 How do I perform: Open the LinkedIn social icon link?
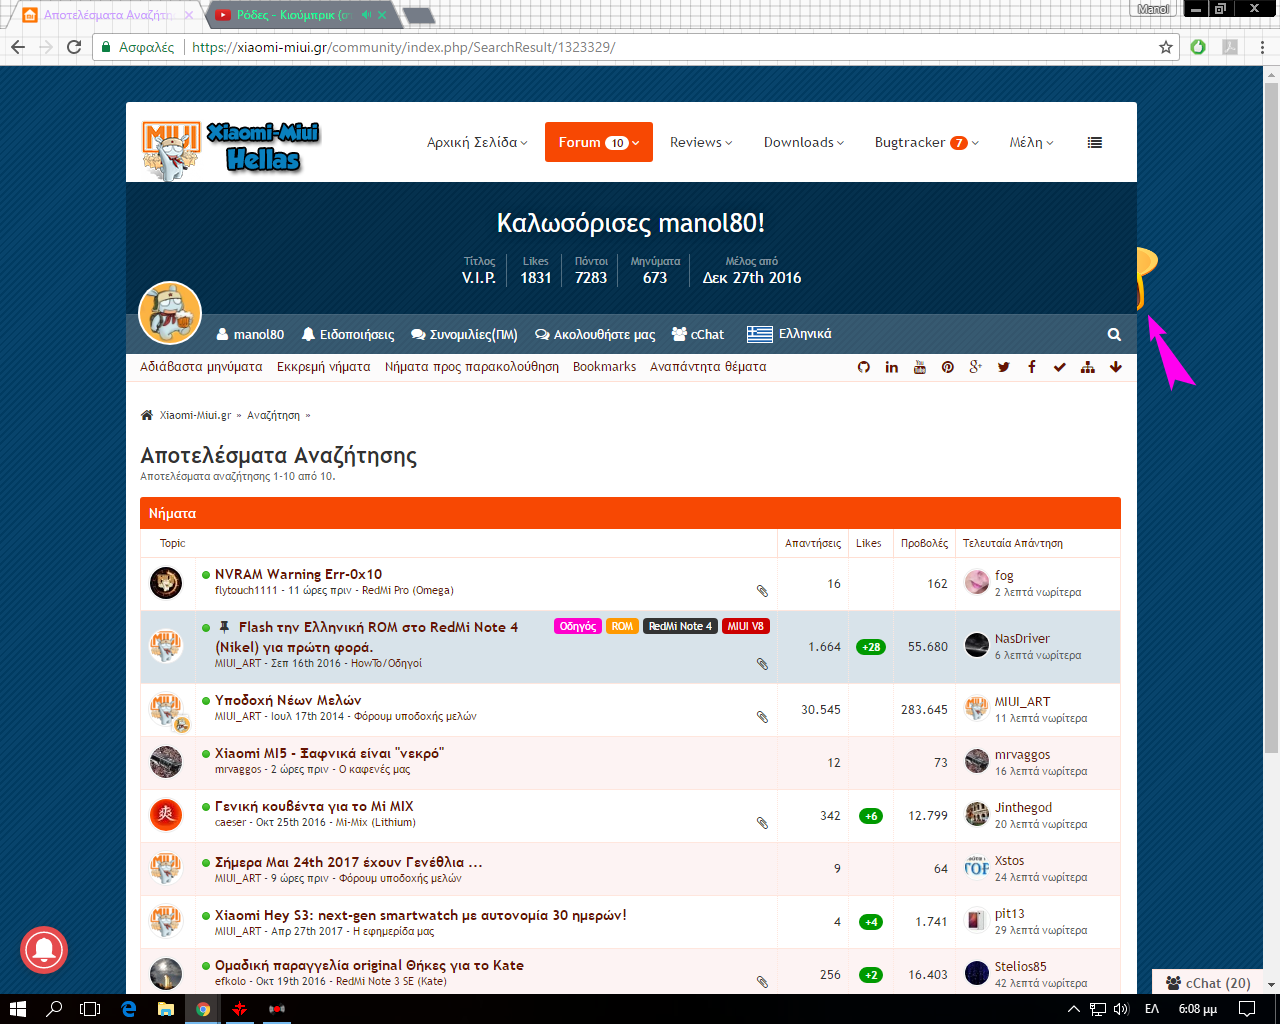pos(892,367)
